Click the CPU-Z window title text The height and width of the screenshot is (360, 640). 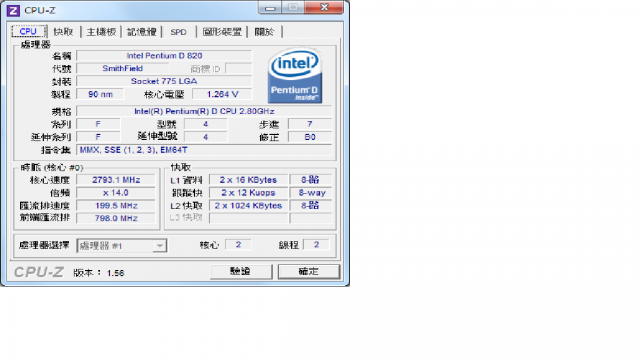[x=40, y=11]
